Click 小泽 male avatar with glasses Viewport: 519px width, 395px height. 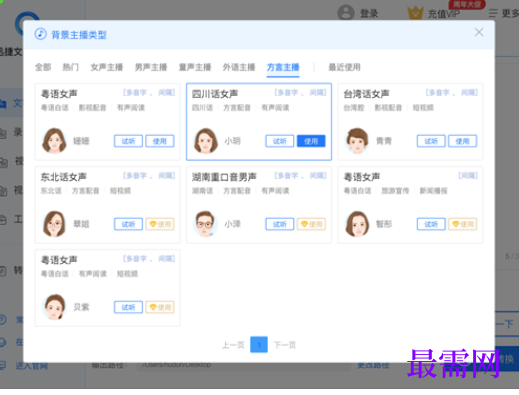[x=205, y=224]
